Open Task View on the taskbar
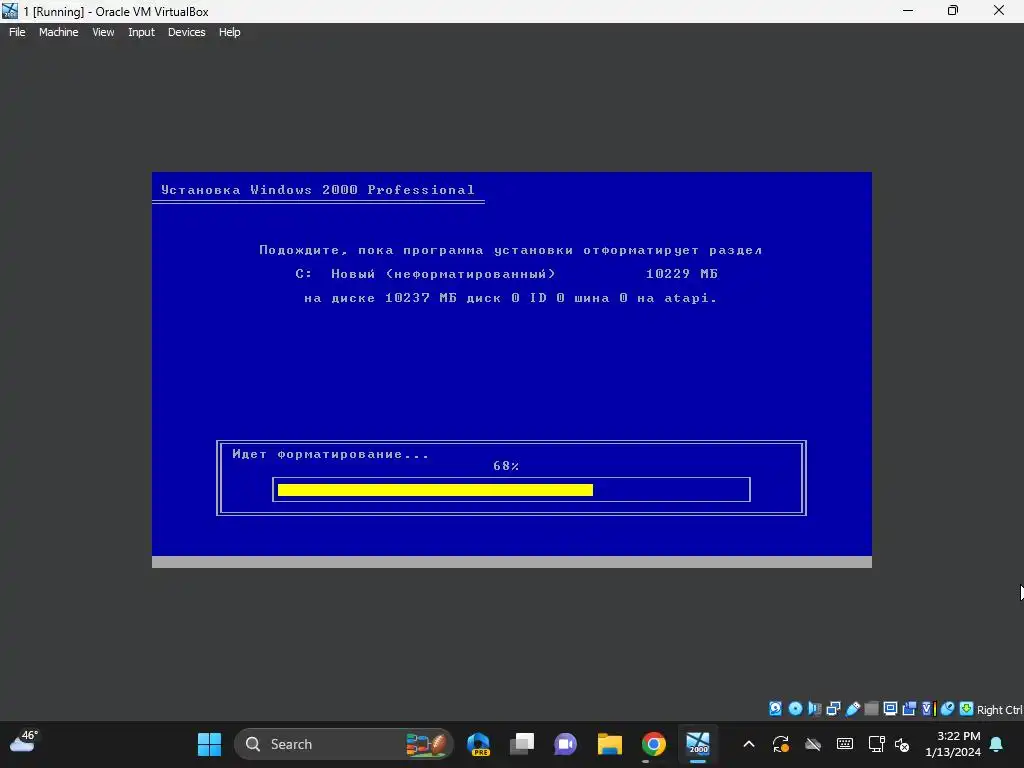 522,744
